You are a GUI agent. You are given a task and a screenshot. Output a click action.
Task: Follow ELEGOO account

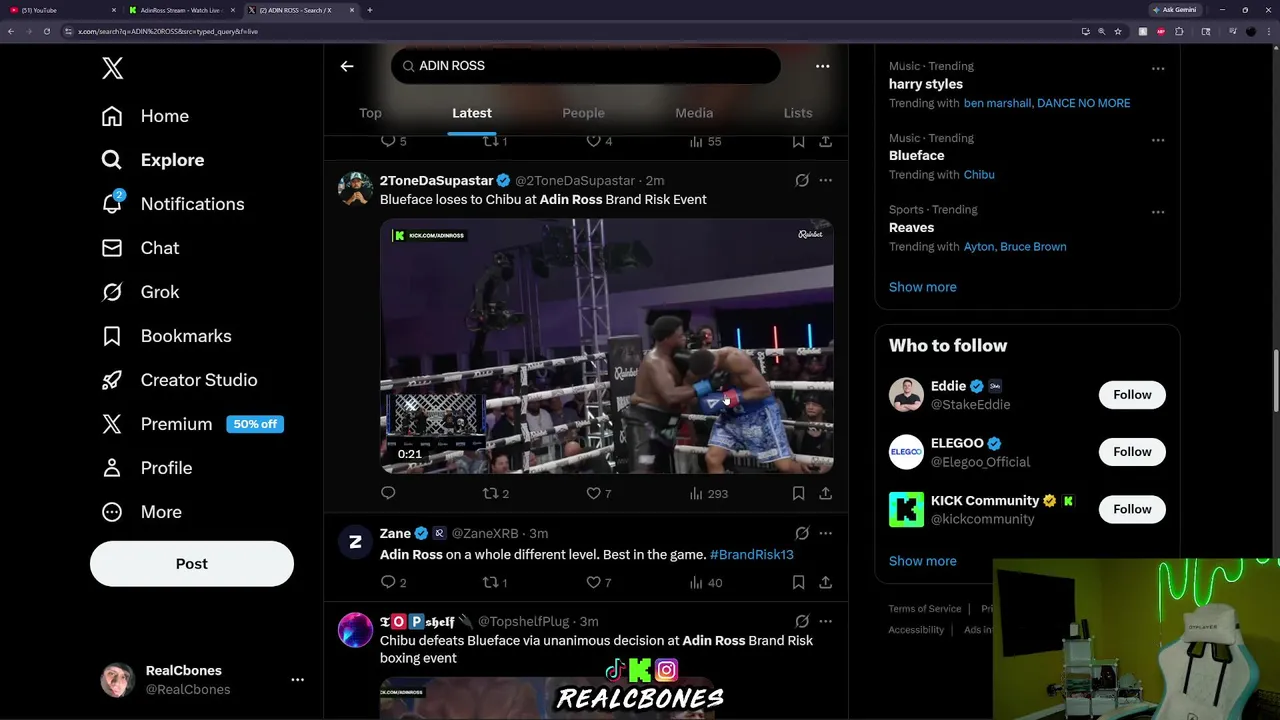(1132, 452)
